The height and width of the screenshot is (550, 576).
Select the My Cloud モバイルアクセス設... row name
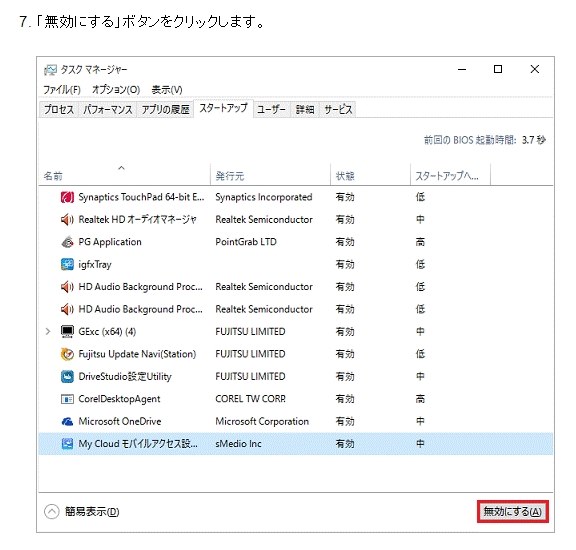coord(138,444)
